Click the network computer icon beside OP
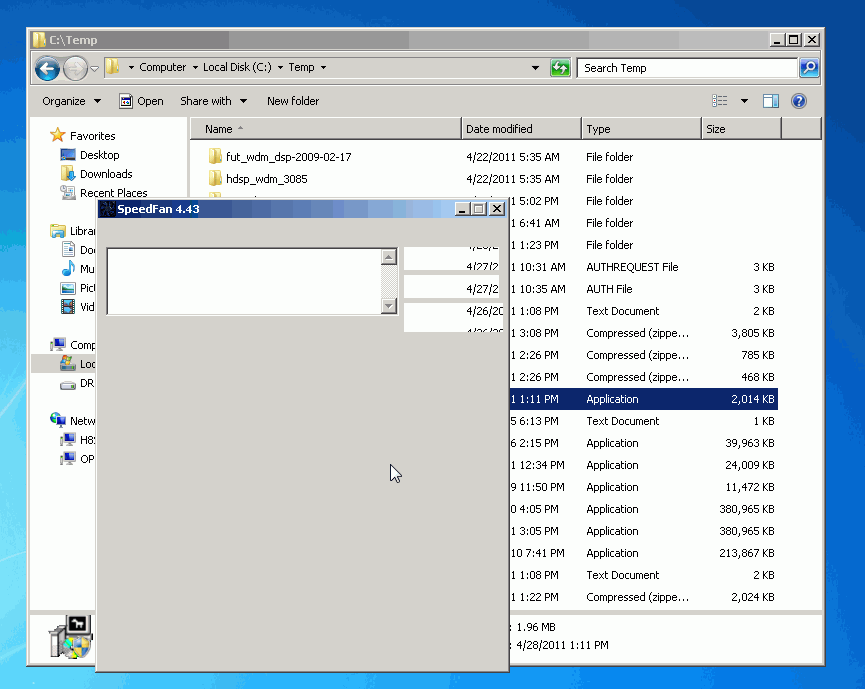This screenshot has width=865, height=689. pyautogui.click(x=68, y=458)
